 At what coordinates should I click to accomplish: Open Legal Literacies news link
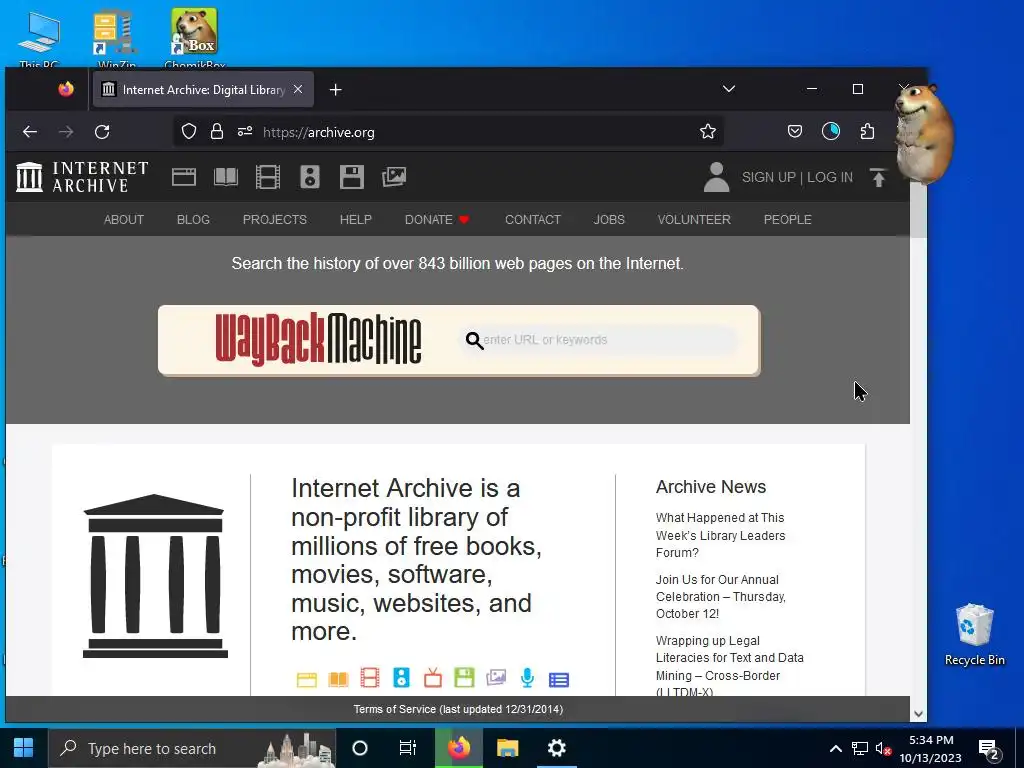[x=730, y=666]
